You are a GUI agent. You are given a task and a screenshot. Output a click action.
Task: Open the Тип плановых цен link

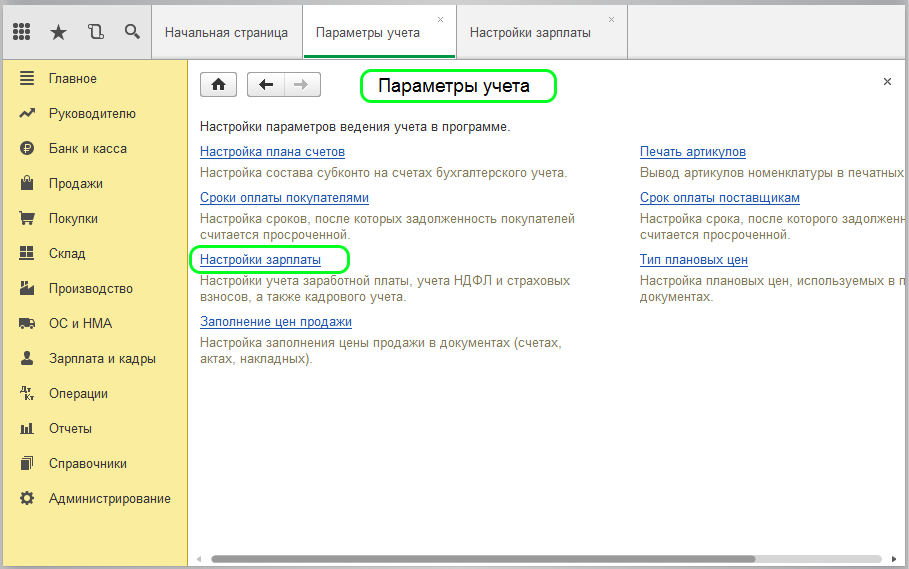point(693,260)
